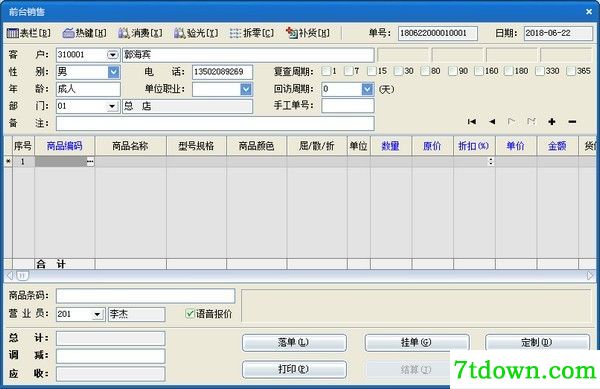Click the 商品名称 column header
The height and width of the screenshot is (389, 600).
click(130, 146)
